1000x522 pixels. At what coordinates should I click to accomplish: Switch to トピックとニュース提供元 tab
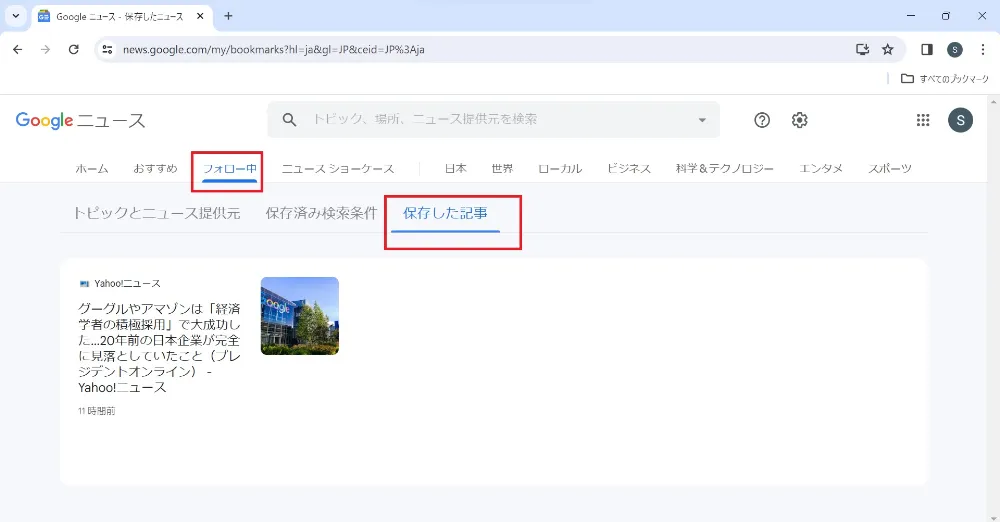pos(157,213)
